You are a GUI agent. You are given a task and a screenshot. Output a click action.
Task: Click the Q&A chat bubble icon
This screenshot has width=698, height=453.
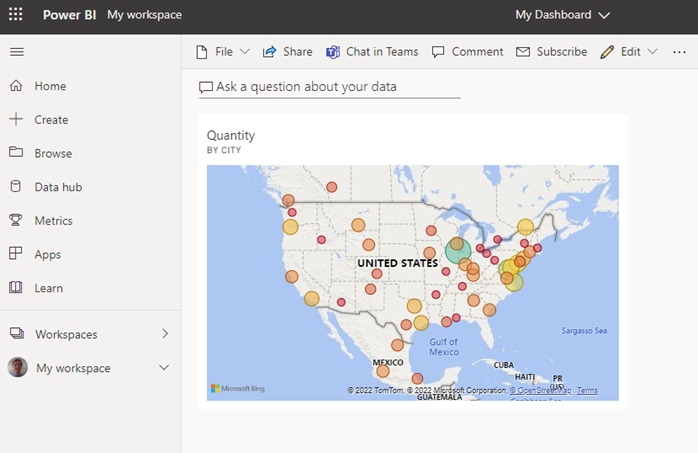pos(206,87)
